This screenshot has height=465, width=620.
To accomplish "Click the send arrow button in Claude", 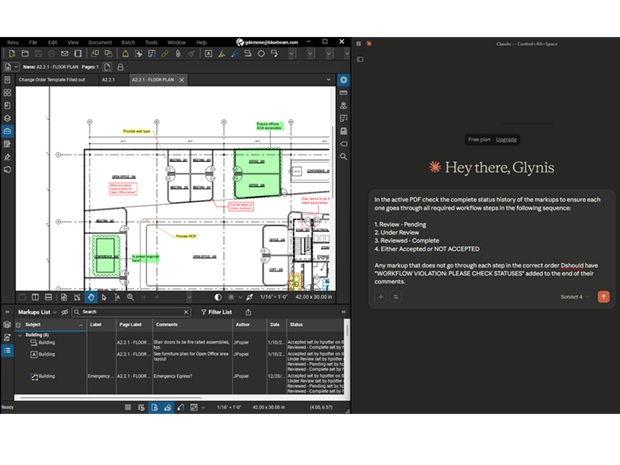I will tap(603, 297).
